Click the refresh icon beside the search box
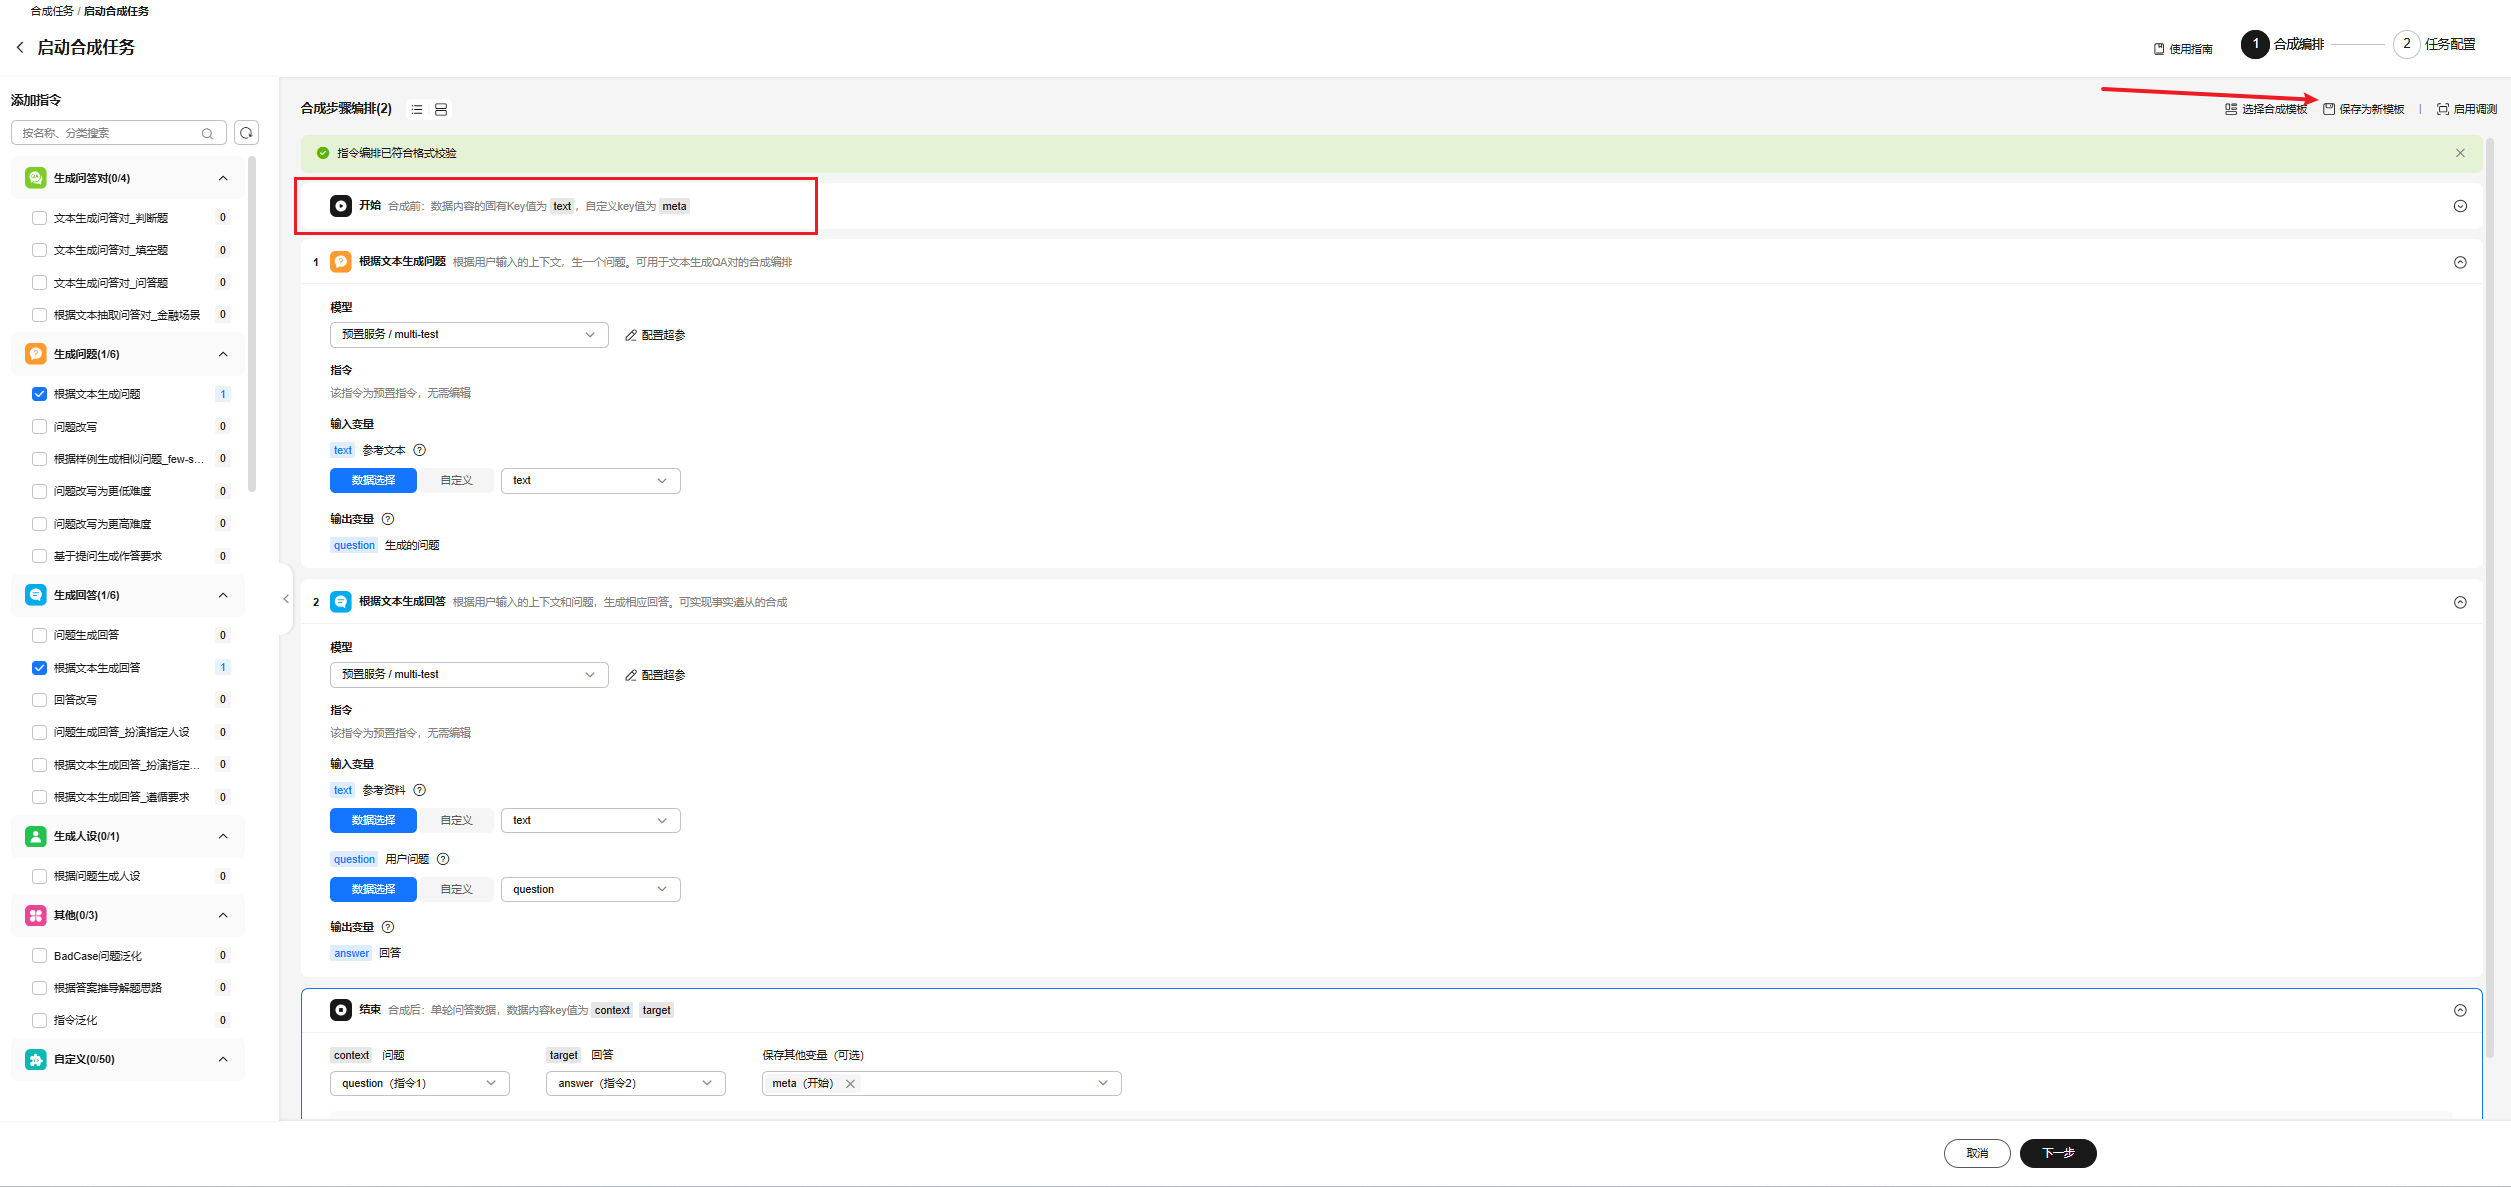 [246, 133]
